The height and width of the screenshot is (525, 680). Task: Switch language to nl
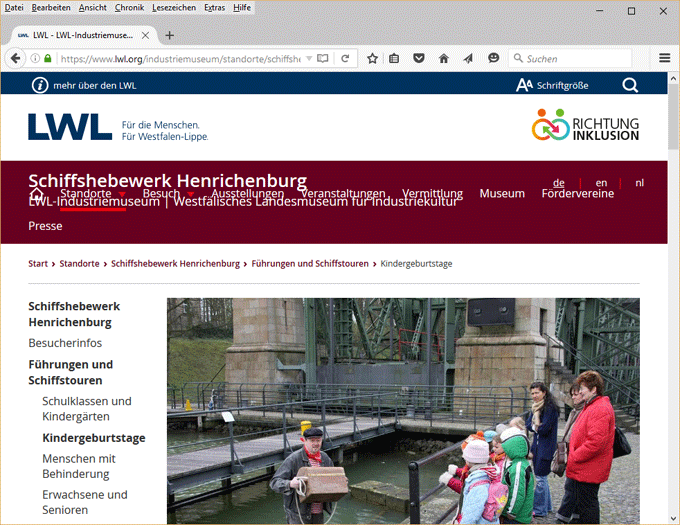pyautogui.click(x=639, y=183)
